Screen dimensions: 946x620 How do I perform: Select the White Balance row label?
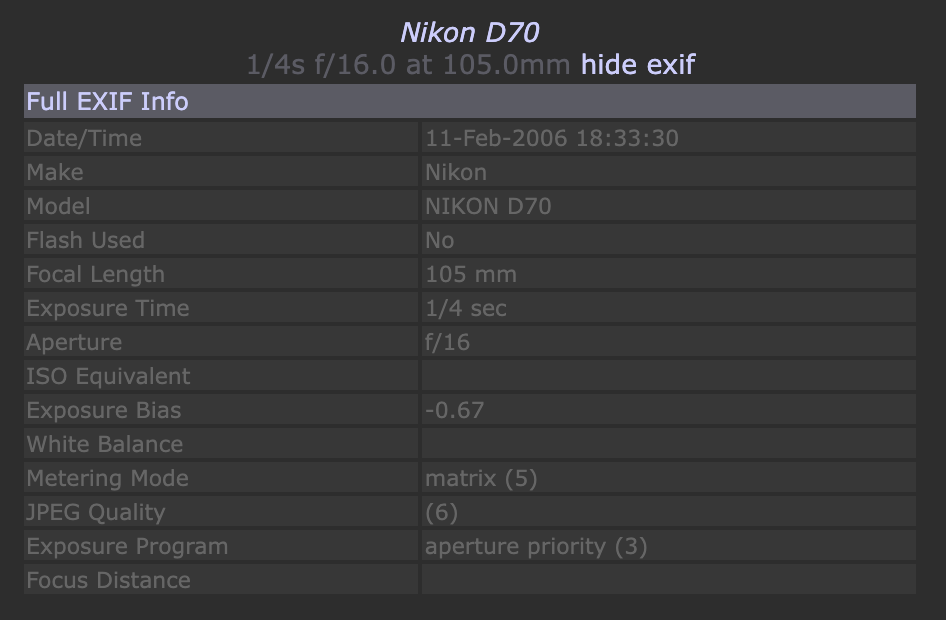tap(104, 444)
